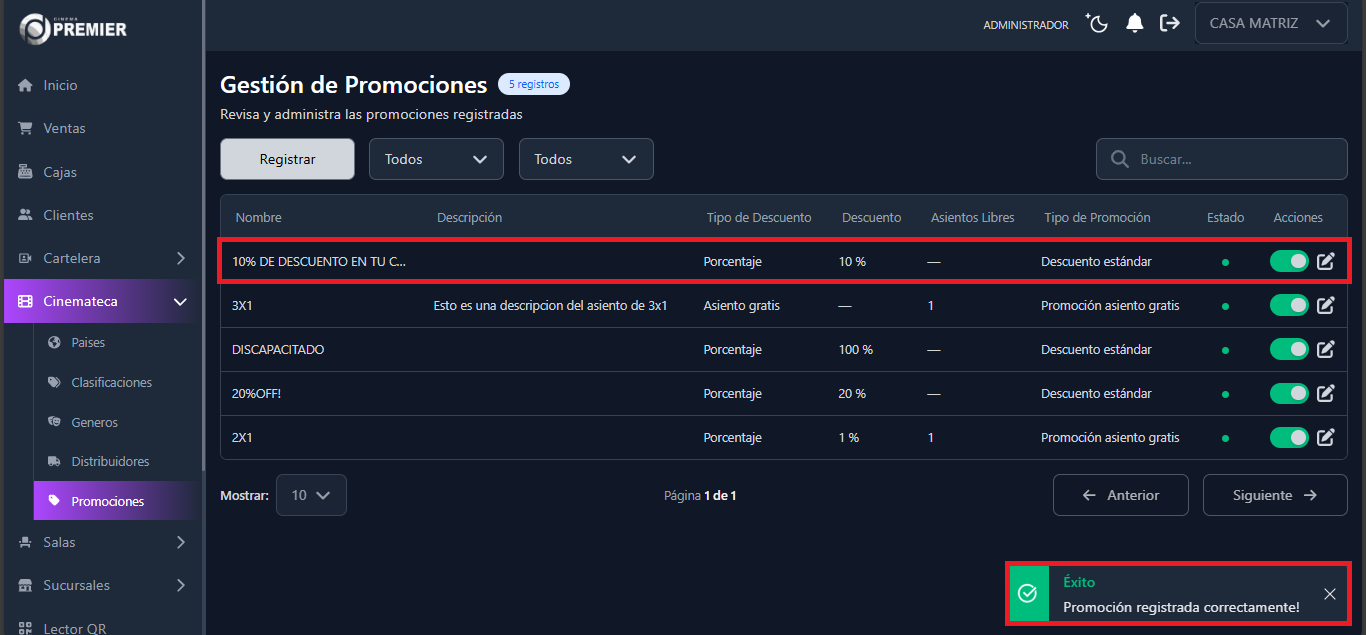Click the logout arrow icon
This screenshot has height=635, width=1366.
[x=1169, y=23]
